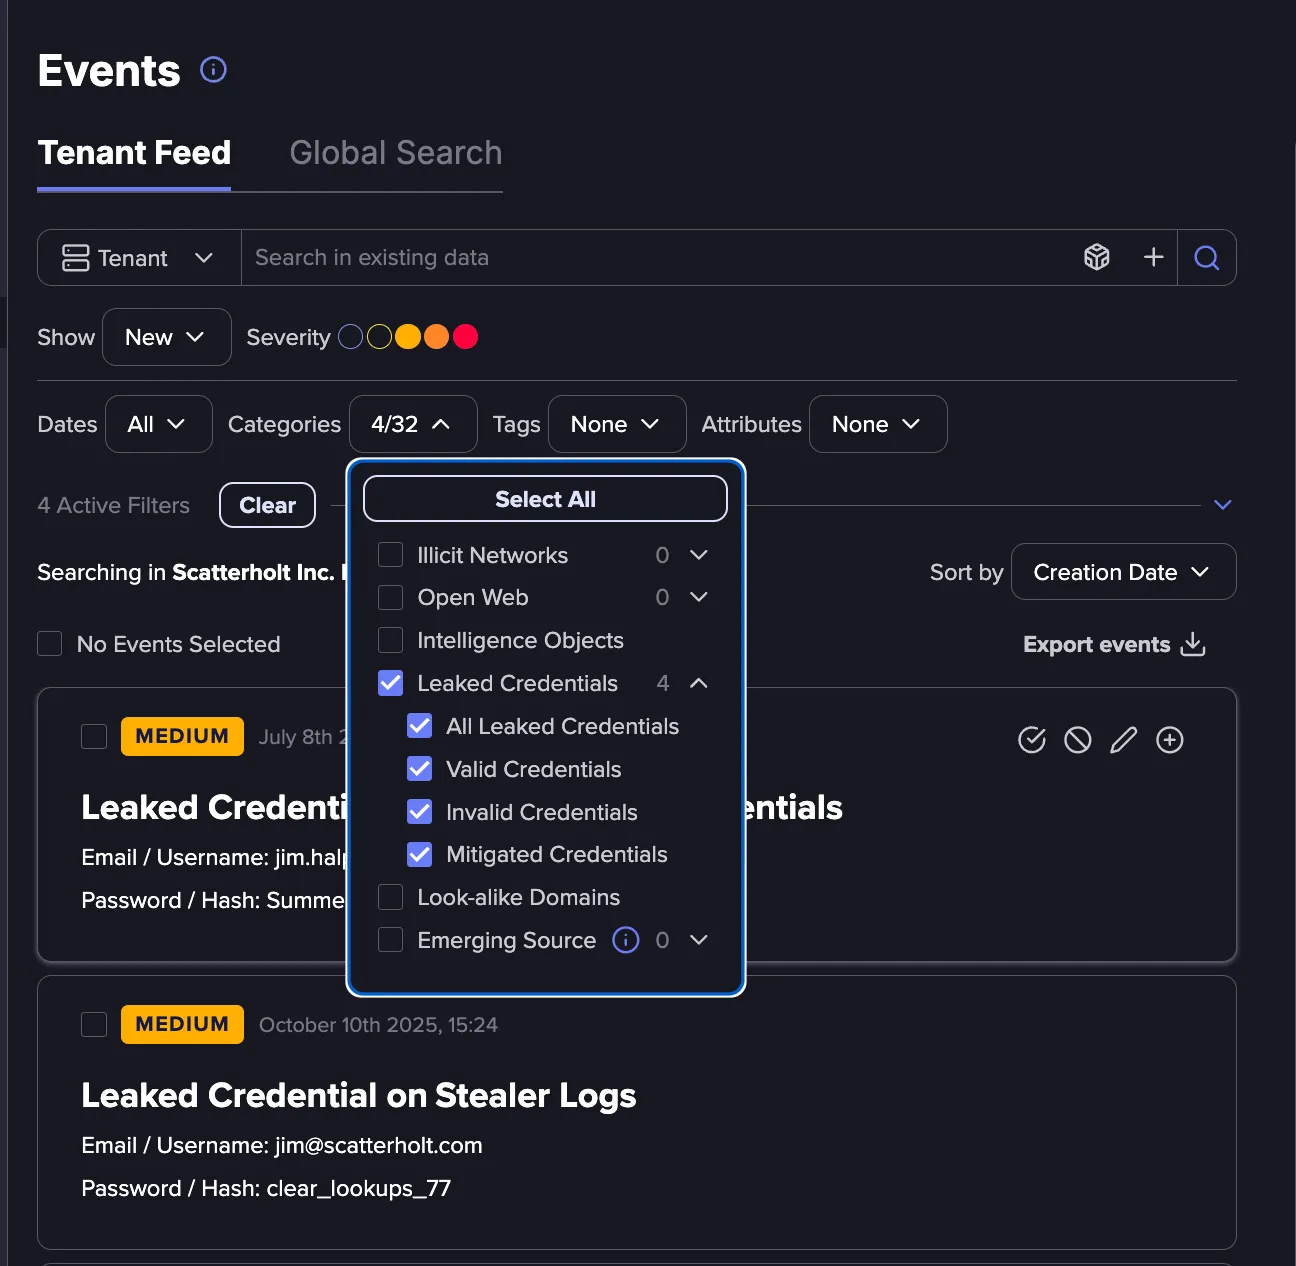Mark first event with checkmark circle icon
Viewport: 1296px width, 1266px height.
tap(1032, 740)
